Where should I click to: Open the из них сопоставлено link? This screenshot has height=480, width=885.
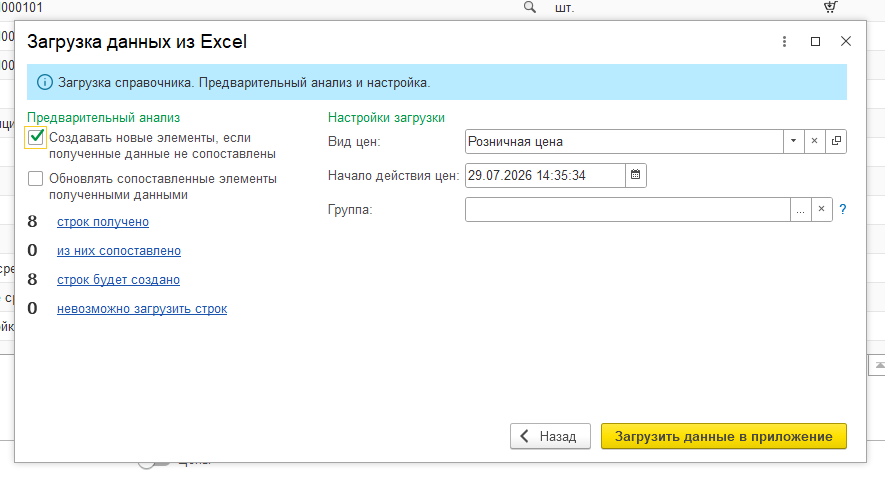click(x=119, y=251)
